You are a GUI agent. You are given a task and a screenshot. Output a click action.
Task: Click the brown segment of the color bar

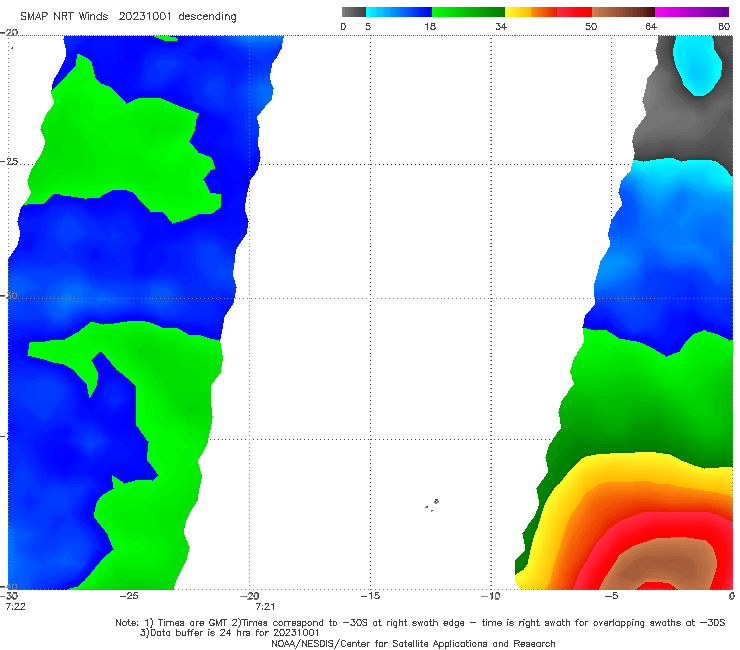pyautogui.click(x=623, y=12)
